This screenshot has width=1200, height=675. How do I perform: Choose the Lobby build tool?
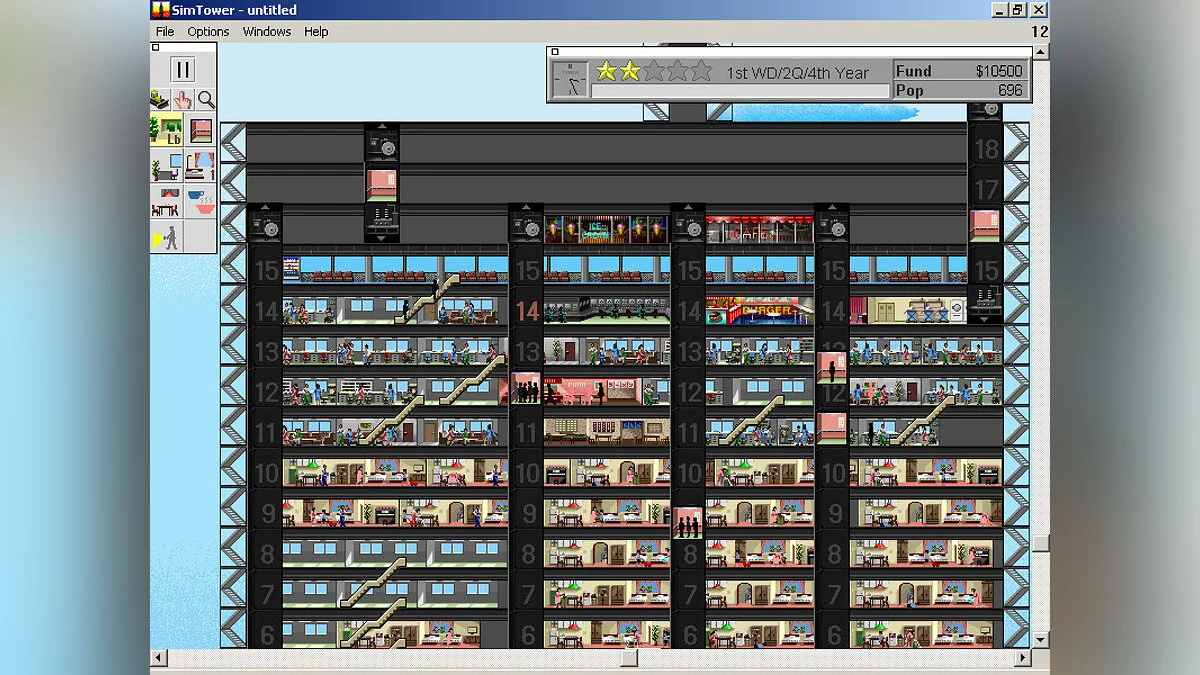tap(166, 130)
